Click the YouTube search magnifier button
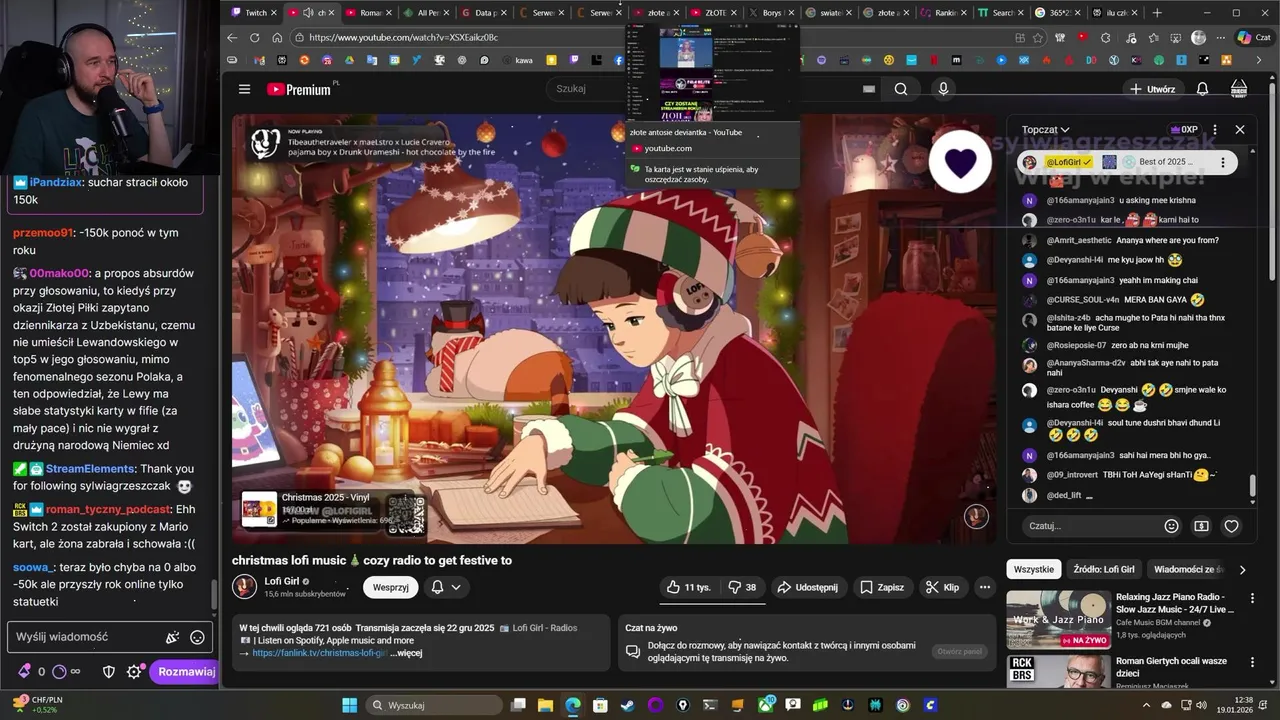Image resolution: width=1280 pixels, height=720 pixels. click(x=901, y=89)
